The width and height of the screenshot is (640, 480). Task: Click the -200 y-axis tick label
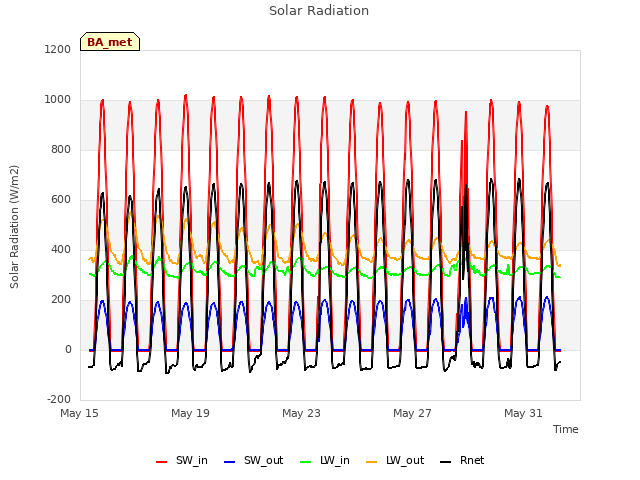click(x=59, y=399)
